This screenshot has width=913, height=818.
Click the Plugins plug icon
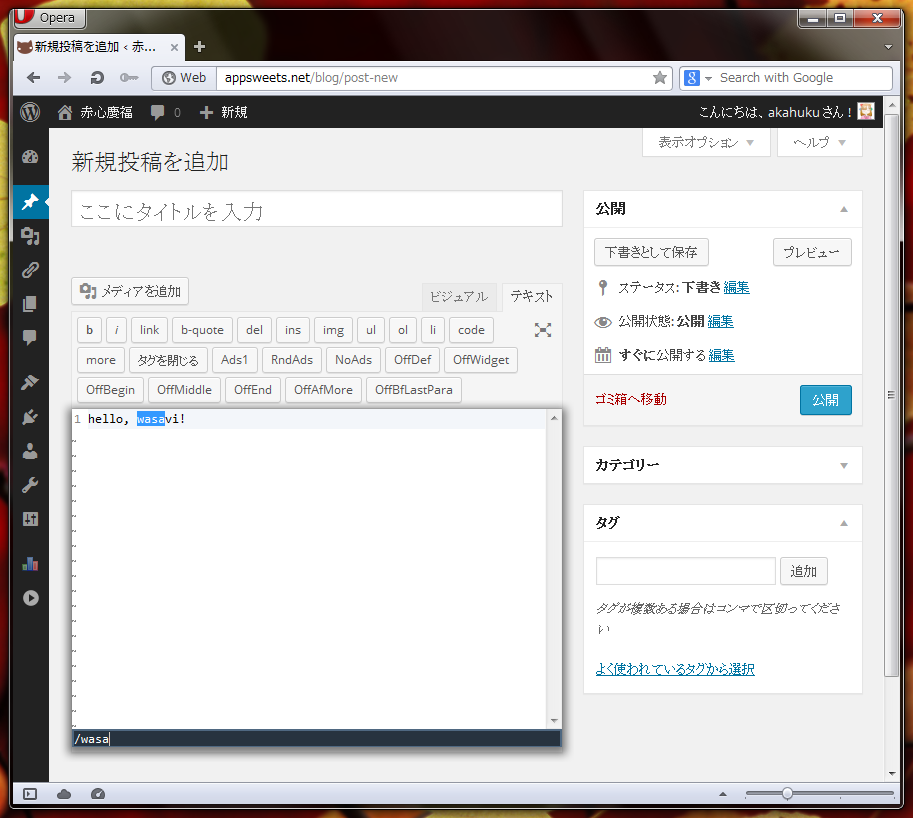(30, 414)
